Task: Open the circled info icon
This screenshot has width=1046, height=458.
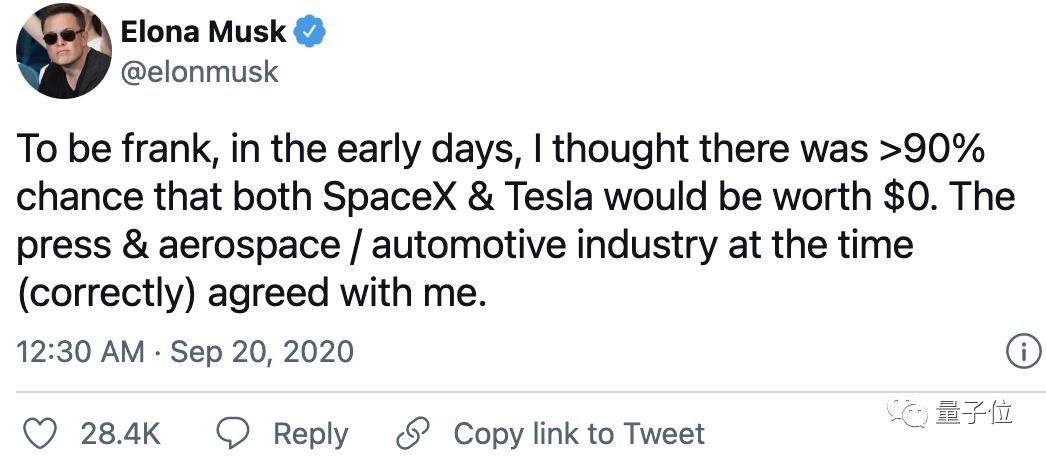Action: (1021, 352)
